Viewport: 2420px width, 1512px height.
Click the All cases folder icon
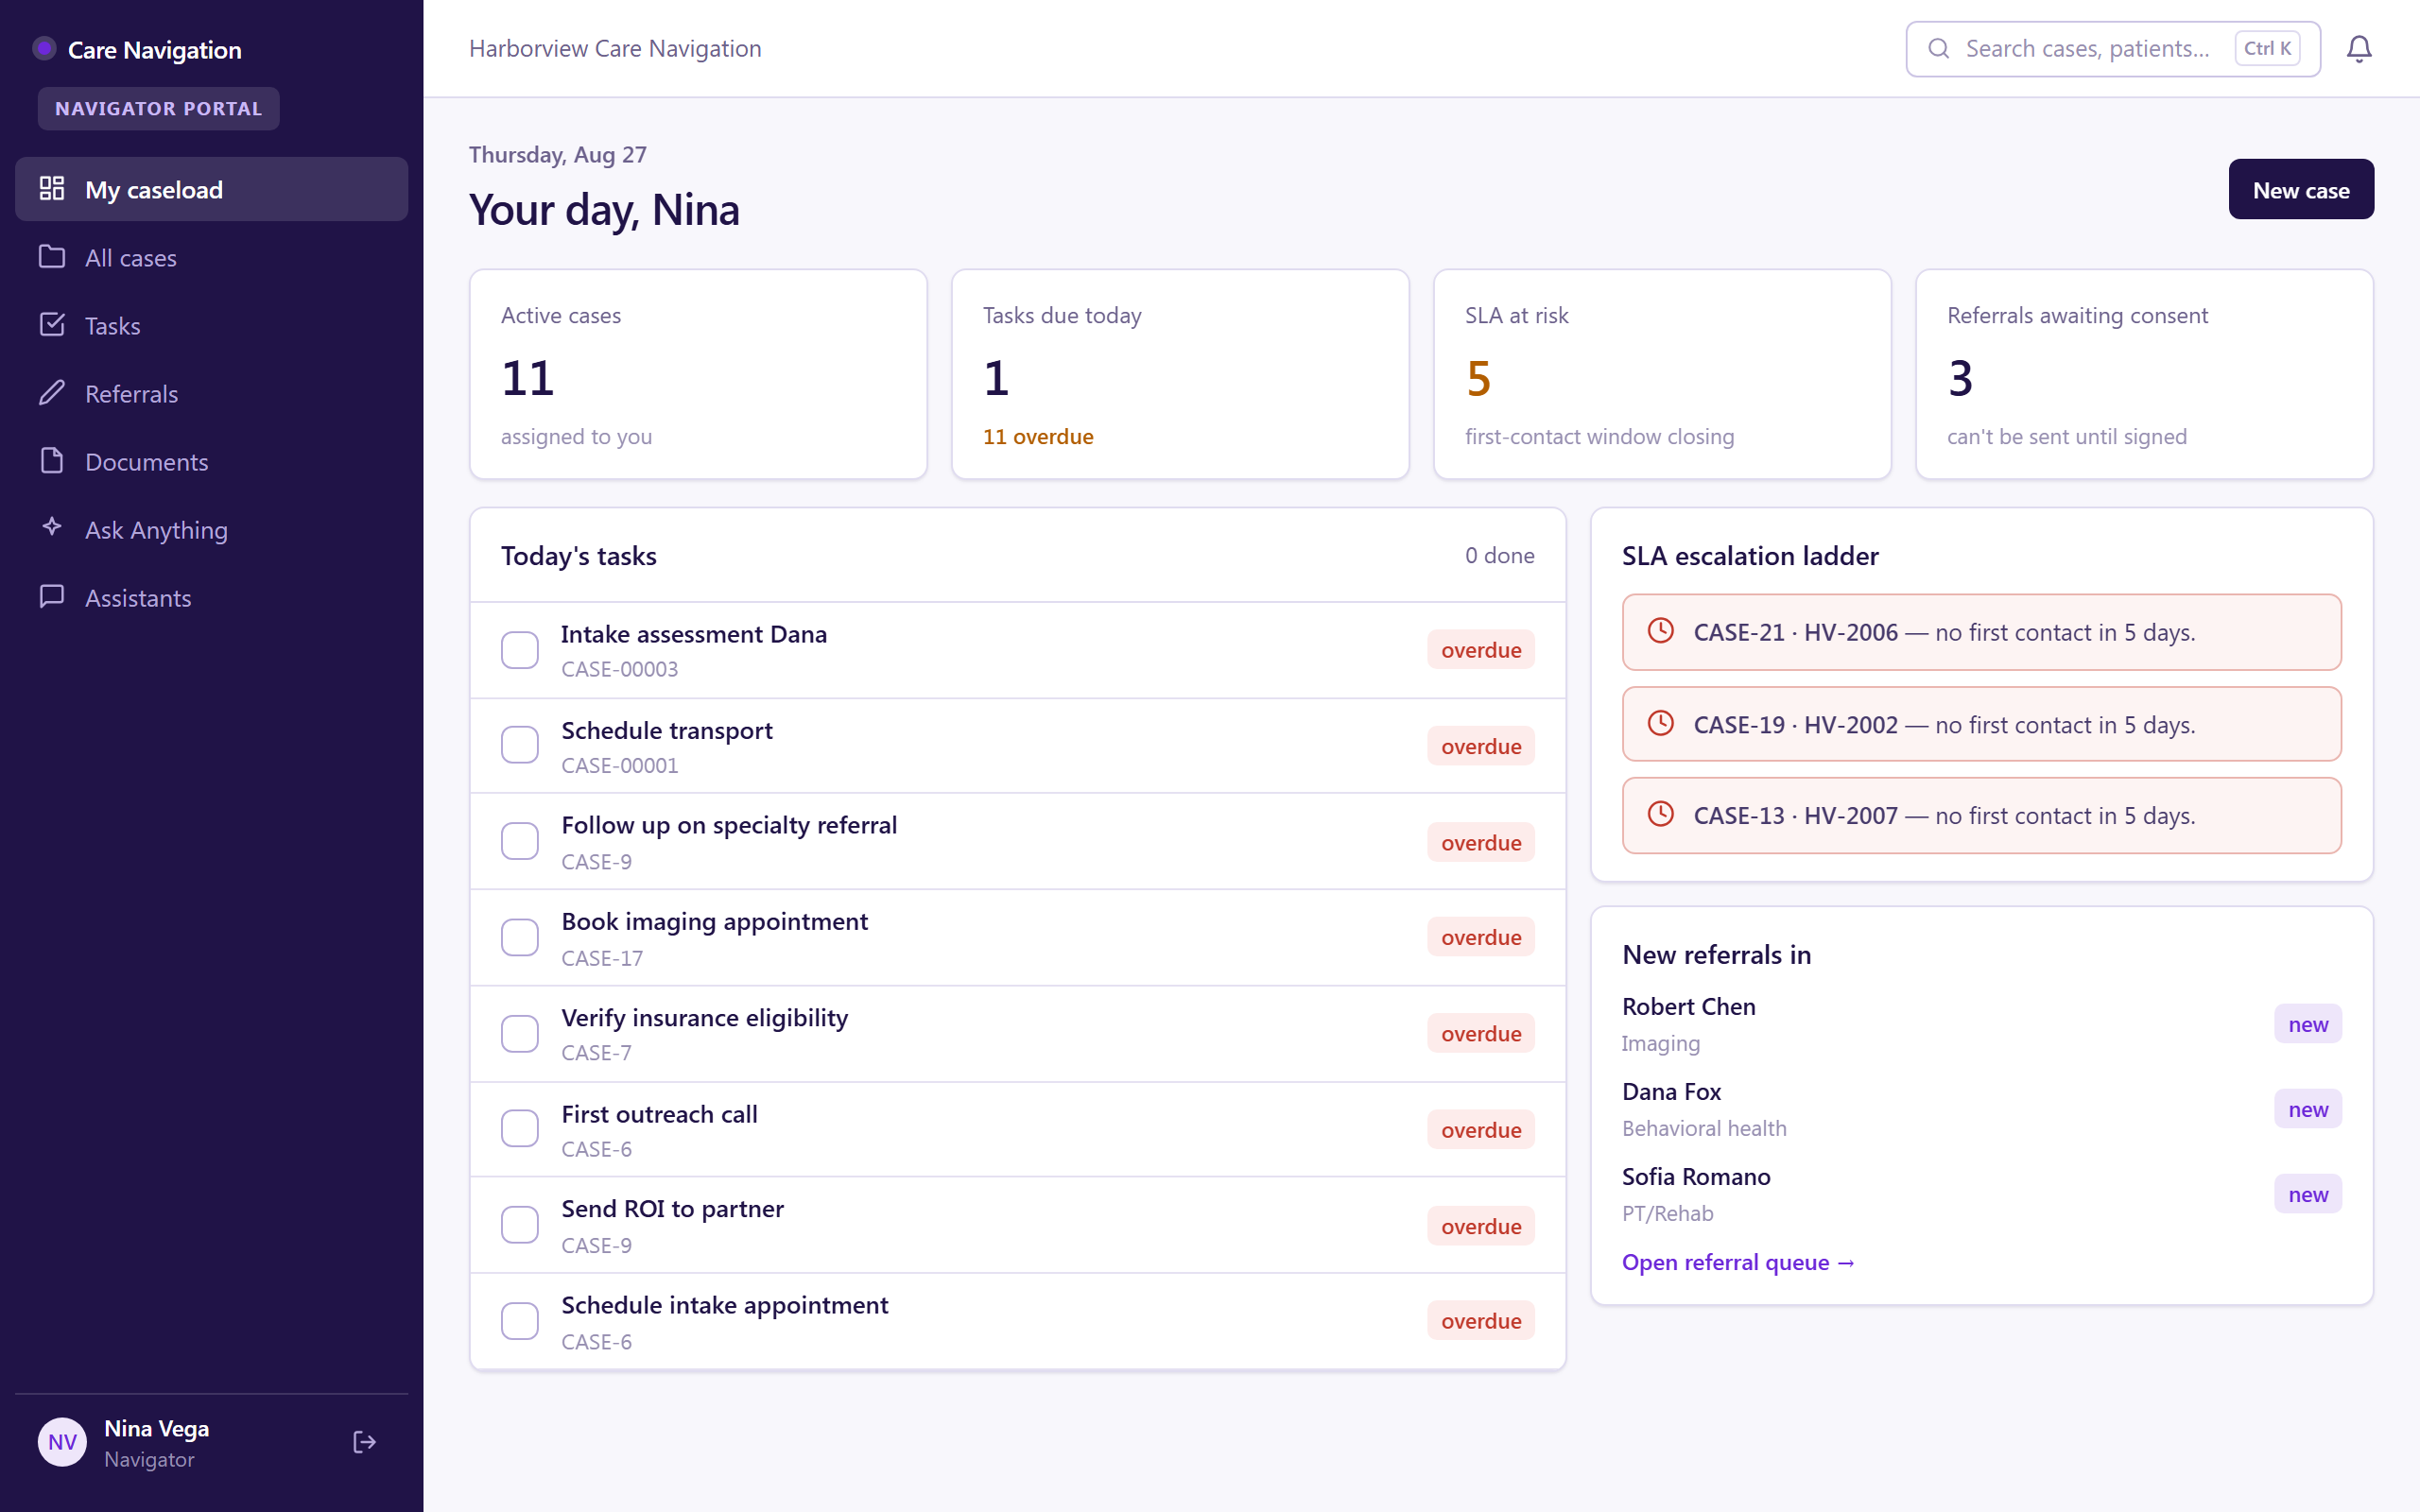pyautogui.click(x=52, y=257)
